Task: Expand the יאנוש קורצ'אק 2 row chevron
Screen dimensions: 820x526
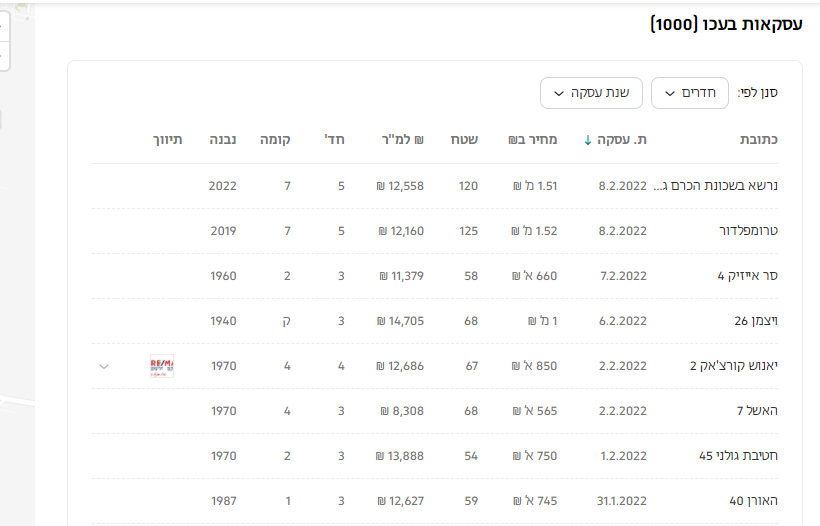Action: 104,366
